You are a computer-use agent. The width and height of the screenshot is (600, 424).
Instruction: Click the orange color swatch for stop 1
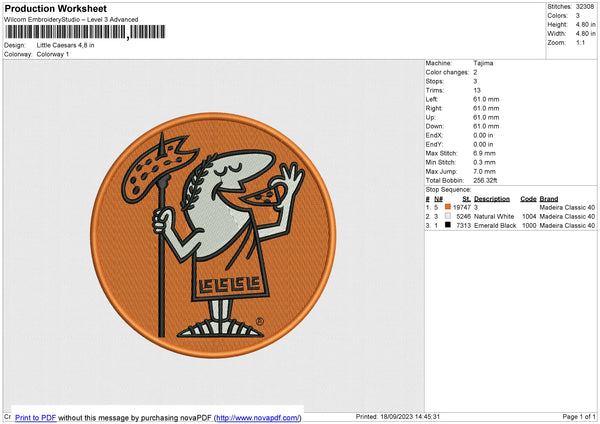click(x=448, y=207)
